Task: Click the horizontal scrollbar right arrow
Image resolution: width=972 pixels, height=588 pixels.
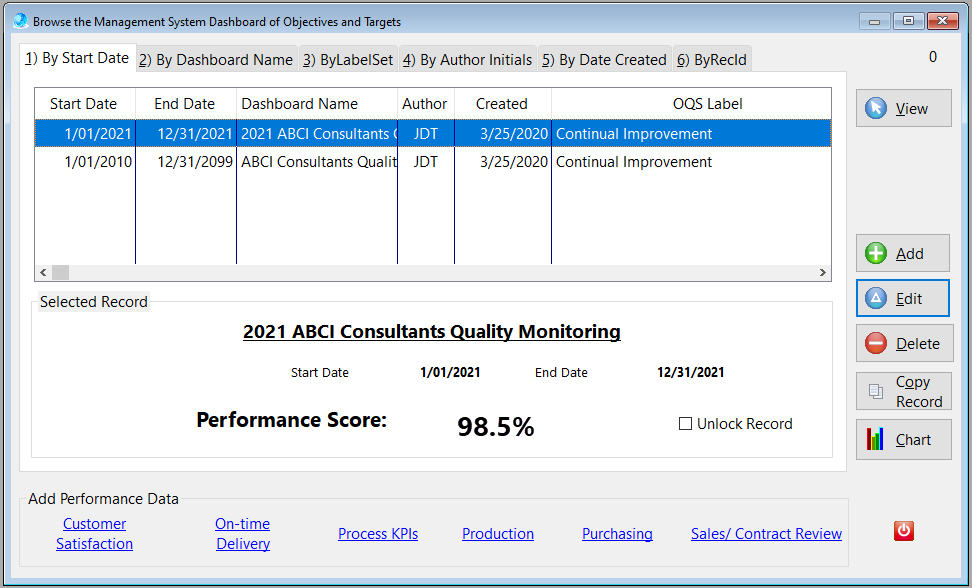Action: (823, 273)
